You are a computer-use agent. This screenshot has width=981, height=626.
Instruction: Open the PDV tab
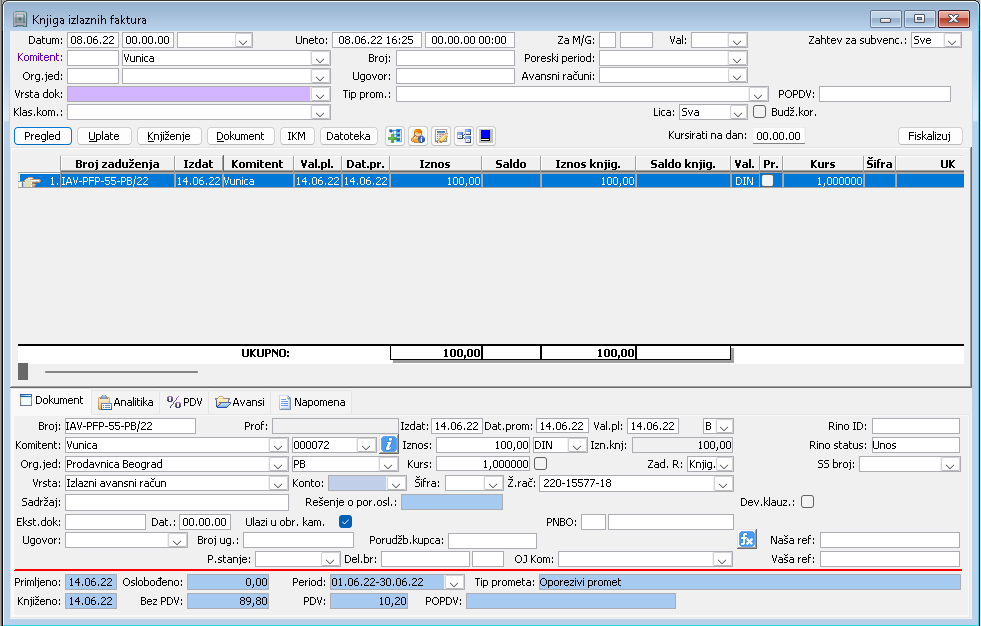(184, 402)
